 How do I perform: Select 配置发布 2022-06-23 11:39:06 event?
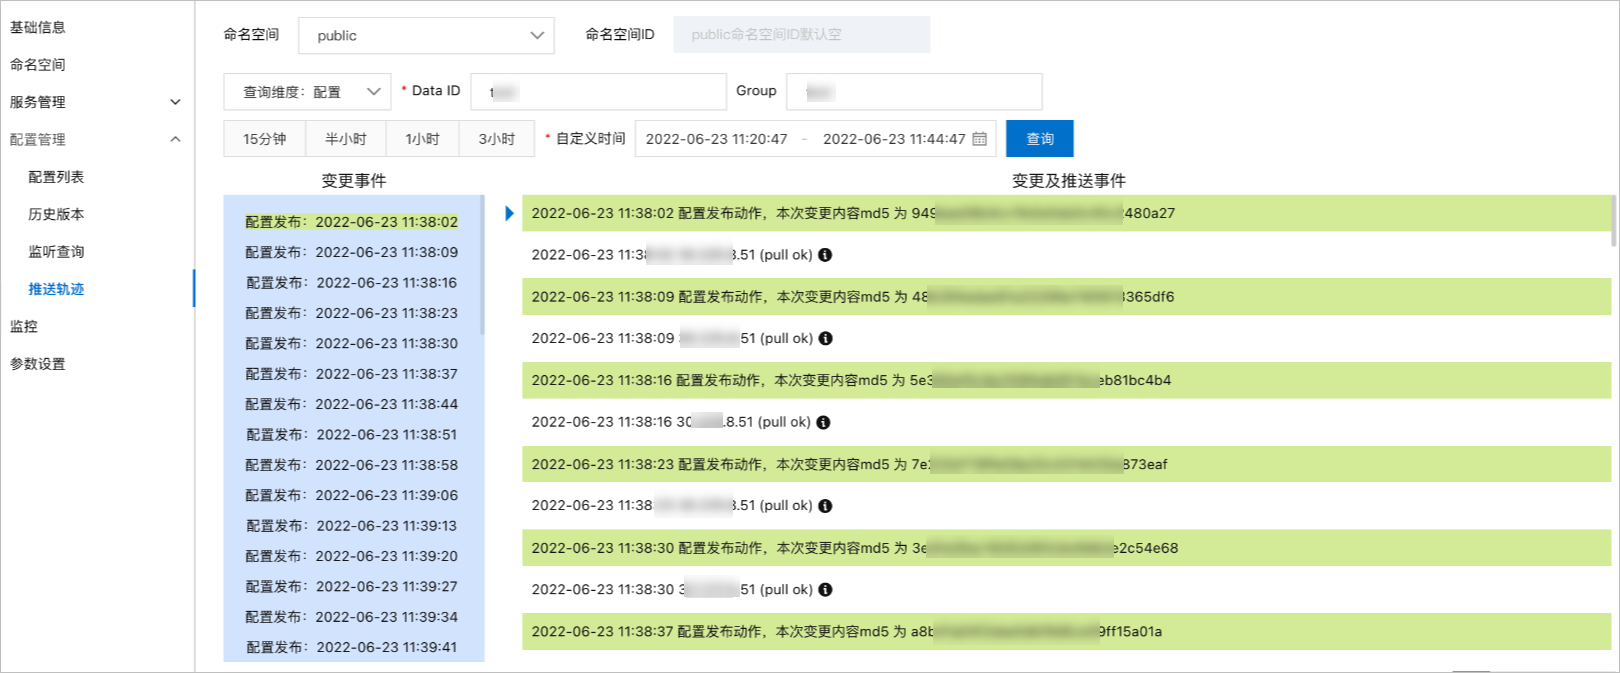click(352, 495)
